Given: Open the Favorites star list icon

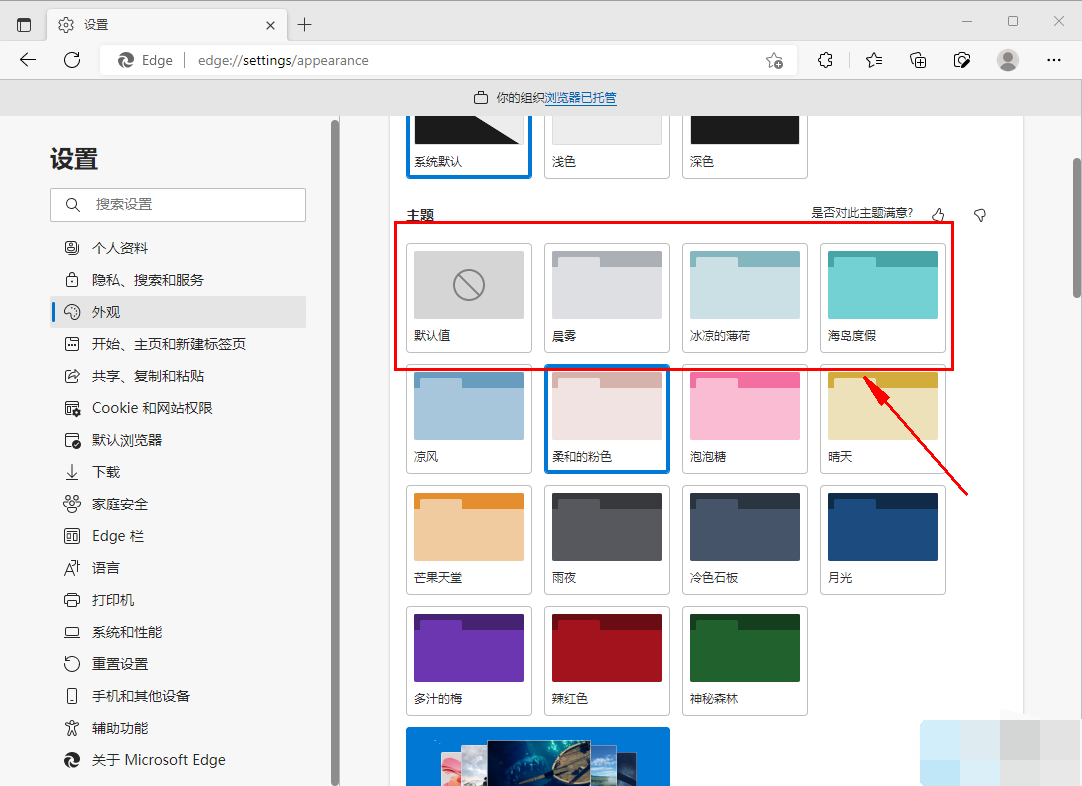Looking at the screenshot, I should [x=873, y=60].
